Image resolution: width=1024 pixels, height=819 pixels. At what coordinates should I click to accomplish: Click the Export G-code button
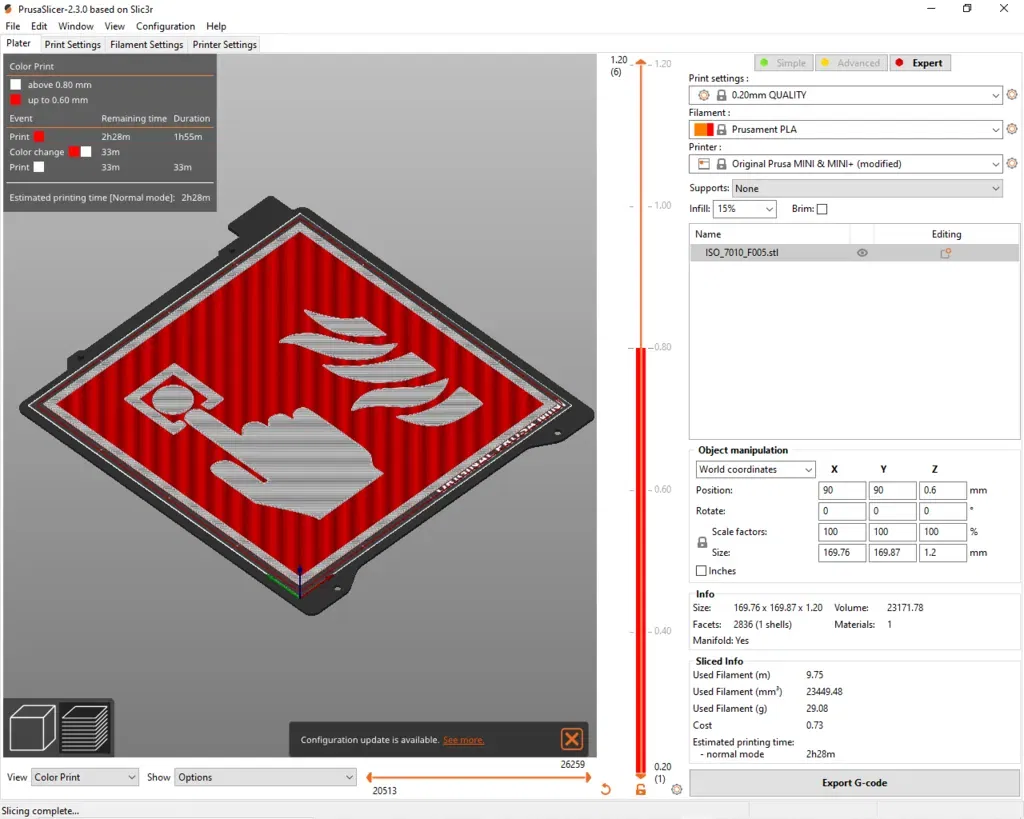tap(854, 782)
